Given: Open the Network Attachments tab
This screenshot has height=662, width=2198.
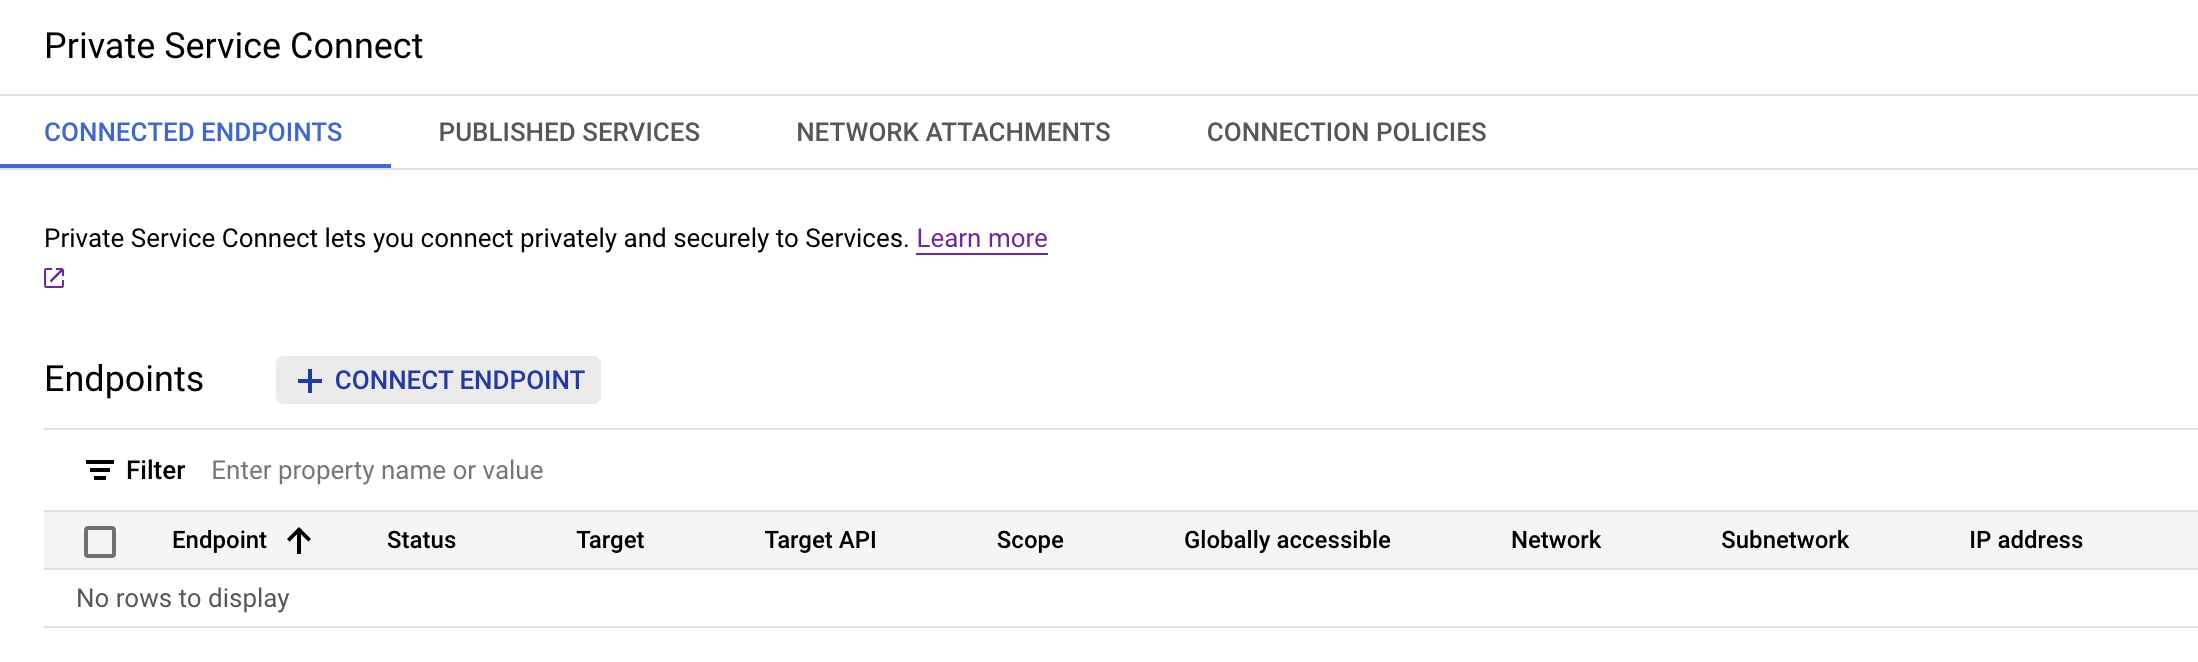Looking at the screenshot, I should pos(953,132).
